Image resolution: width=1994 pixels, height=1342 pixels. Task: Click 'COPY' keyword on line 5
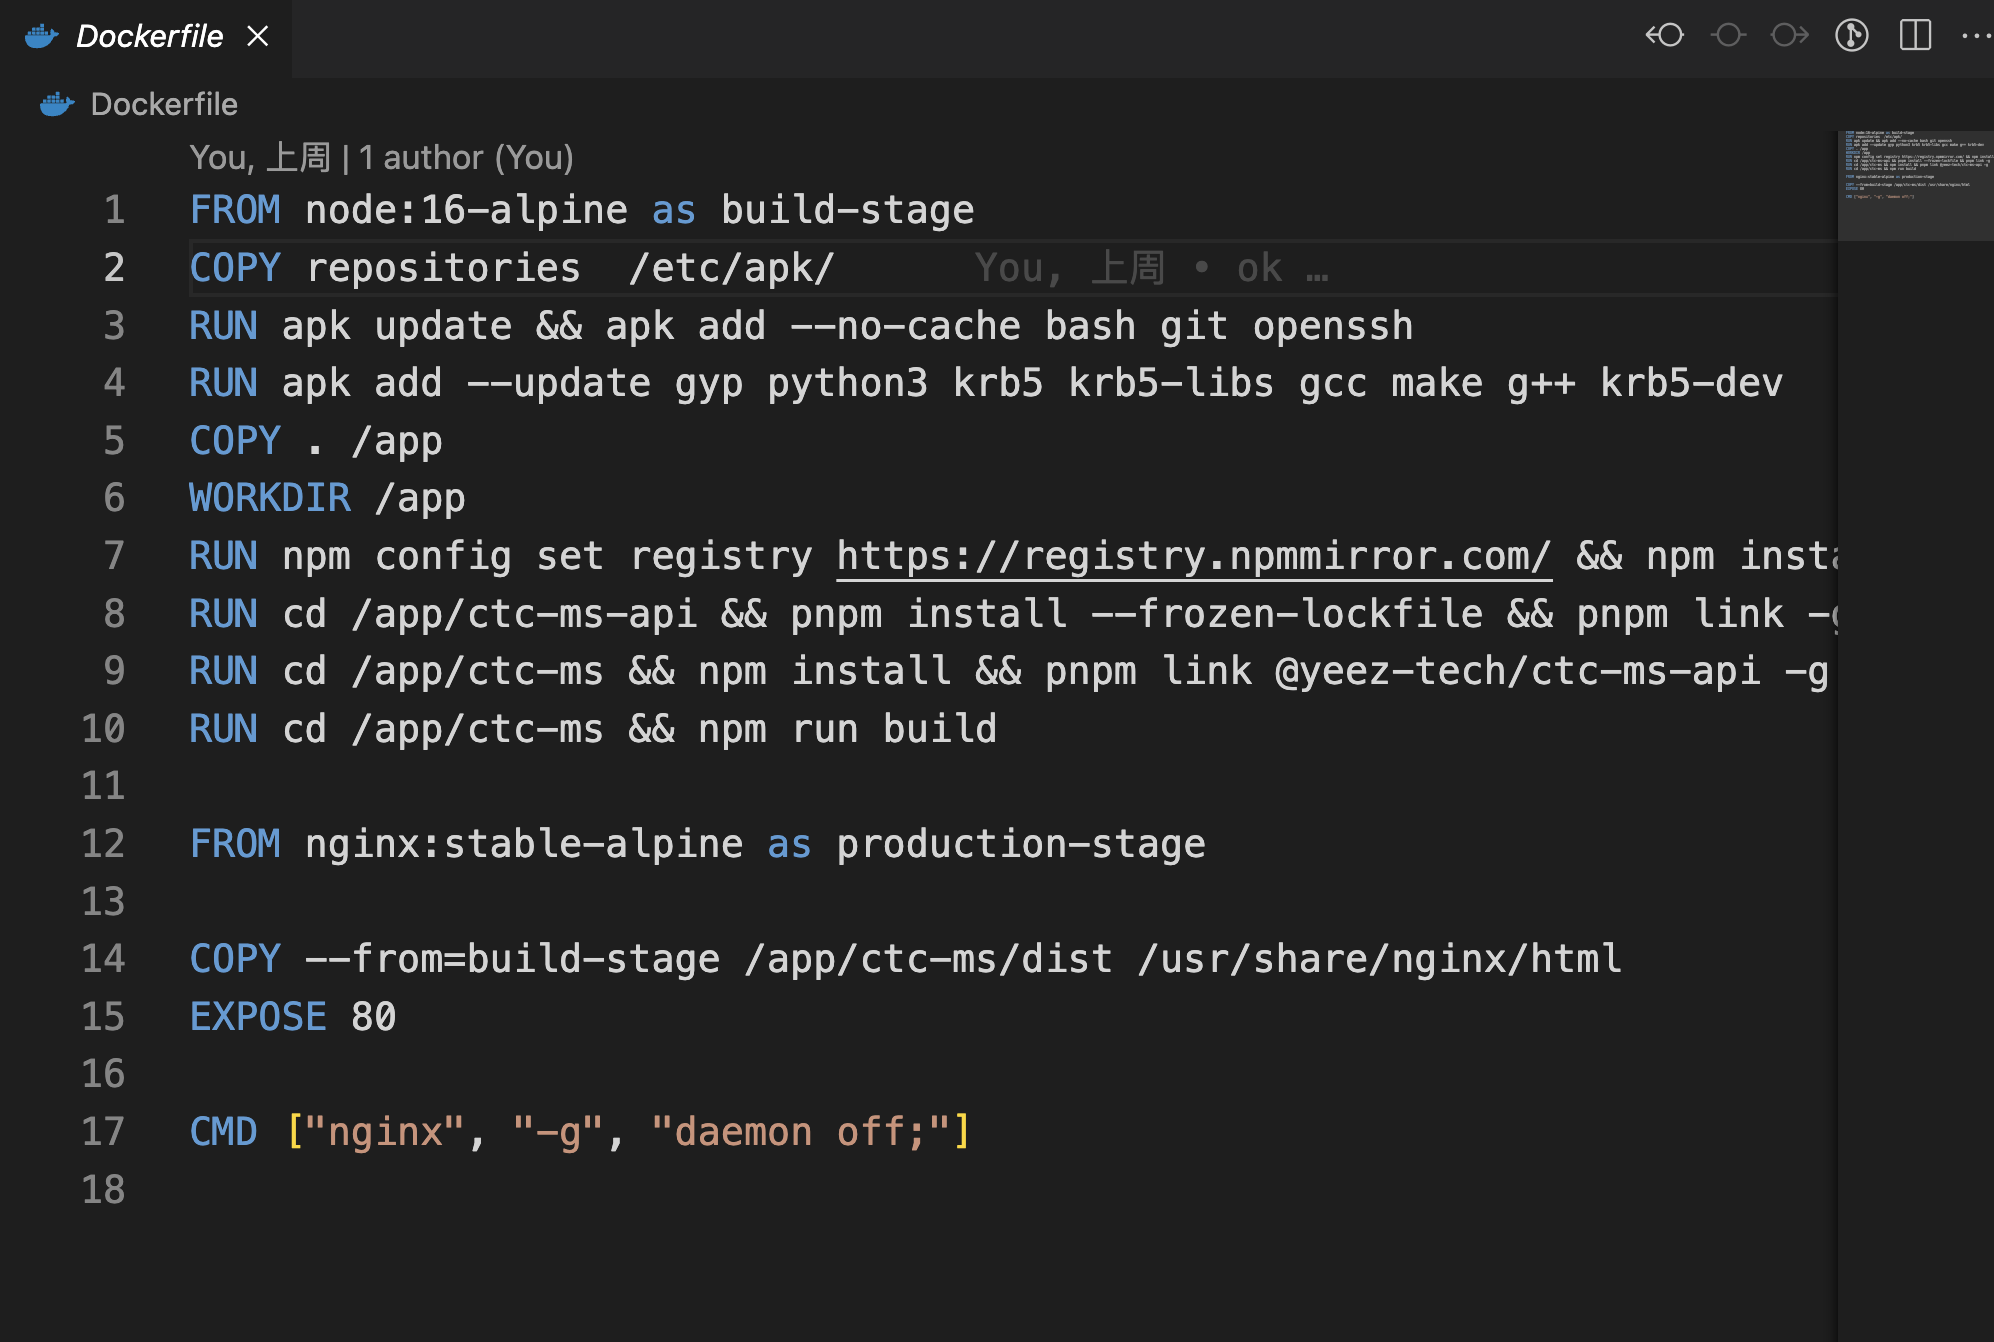point(235,441)
